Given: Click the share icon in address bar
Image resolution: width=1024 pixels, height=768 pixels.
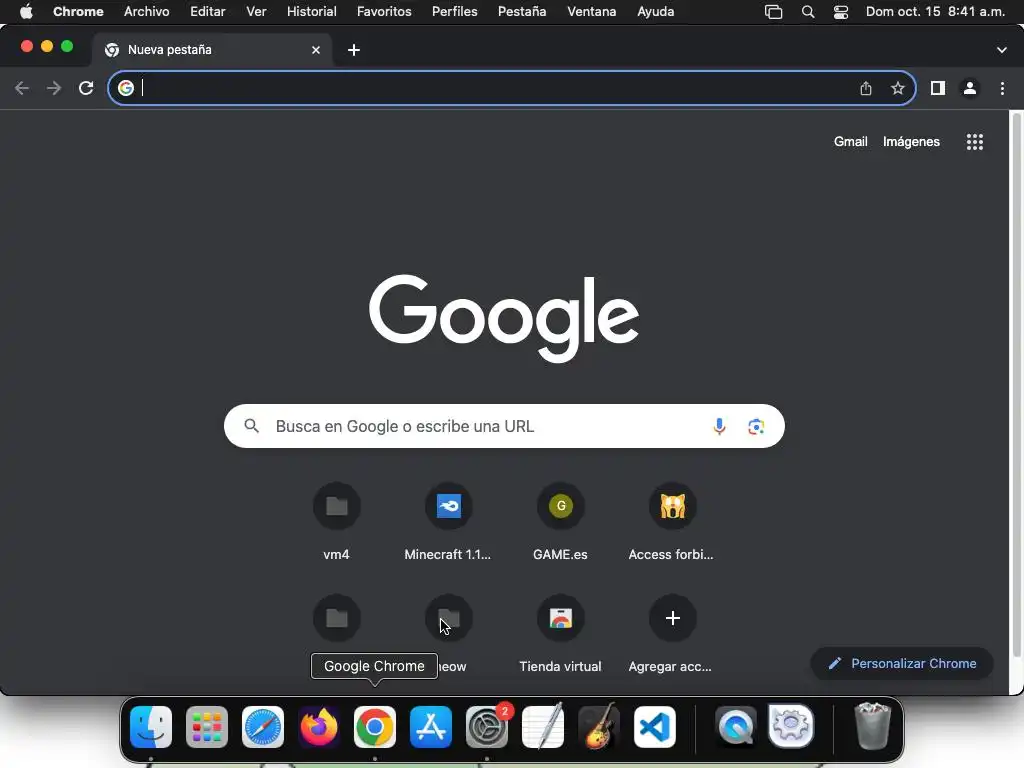Looking at the screenshot, I should 866,88.
